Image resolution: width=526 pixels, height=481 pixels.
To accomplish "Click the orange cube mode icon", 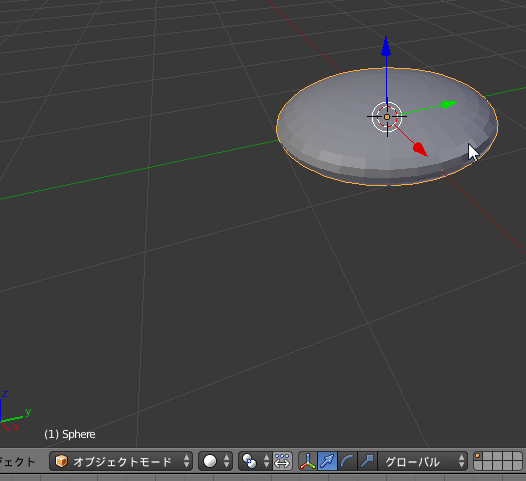I will tap(61, 461).
